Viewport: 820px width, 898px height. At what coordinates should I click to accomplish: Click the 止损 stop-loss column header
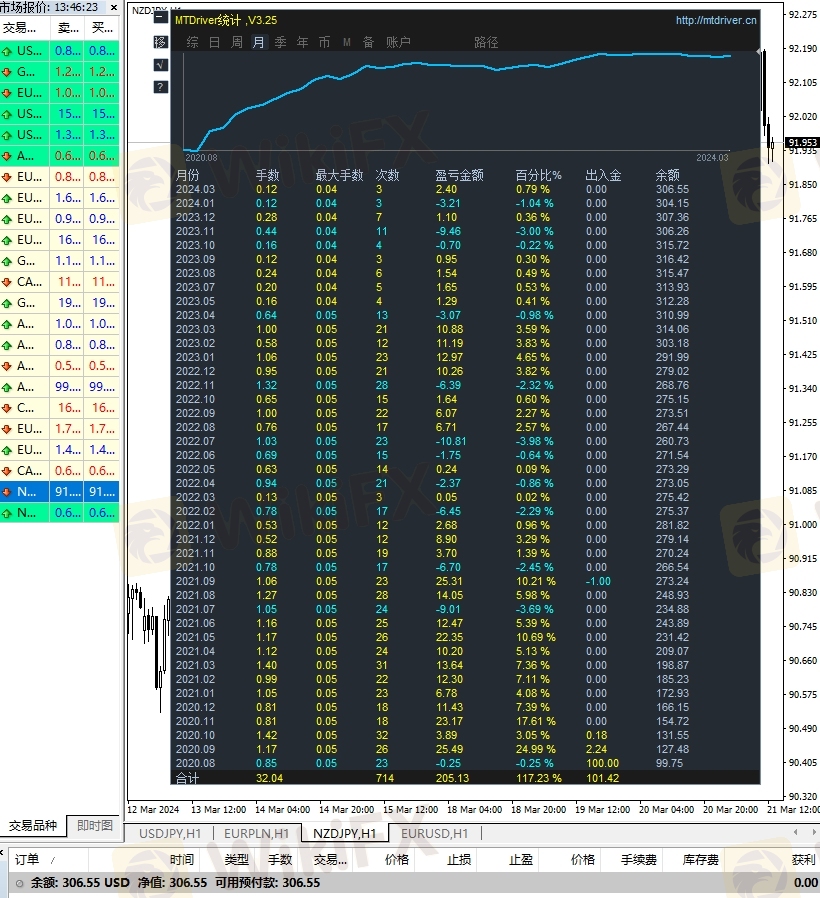pos(459,860)
